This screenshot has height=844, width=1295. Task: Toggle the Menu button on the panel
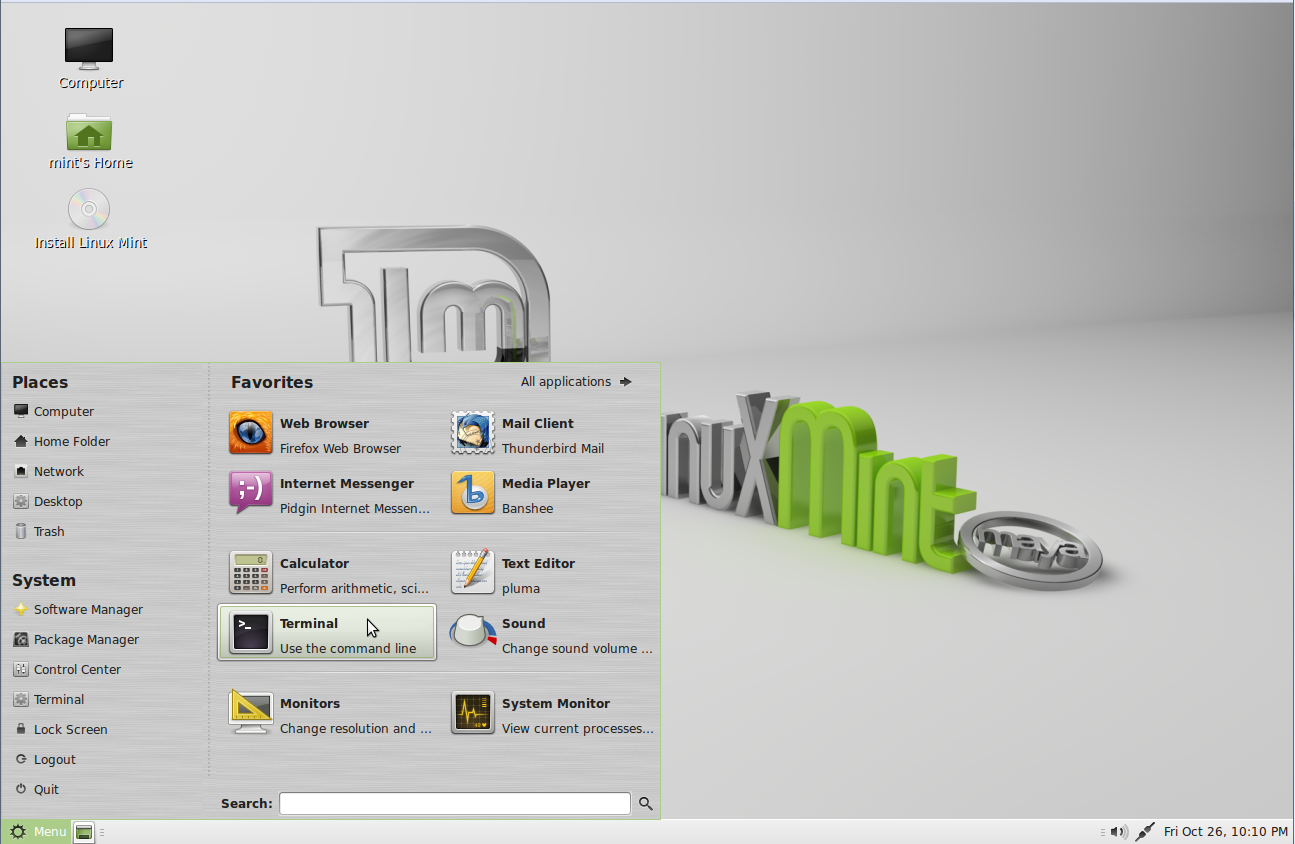pos(37,832)
